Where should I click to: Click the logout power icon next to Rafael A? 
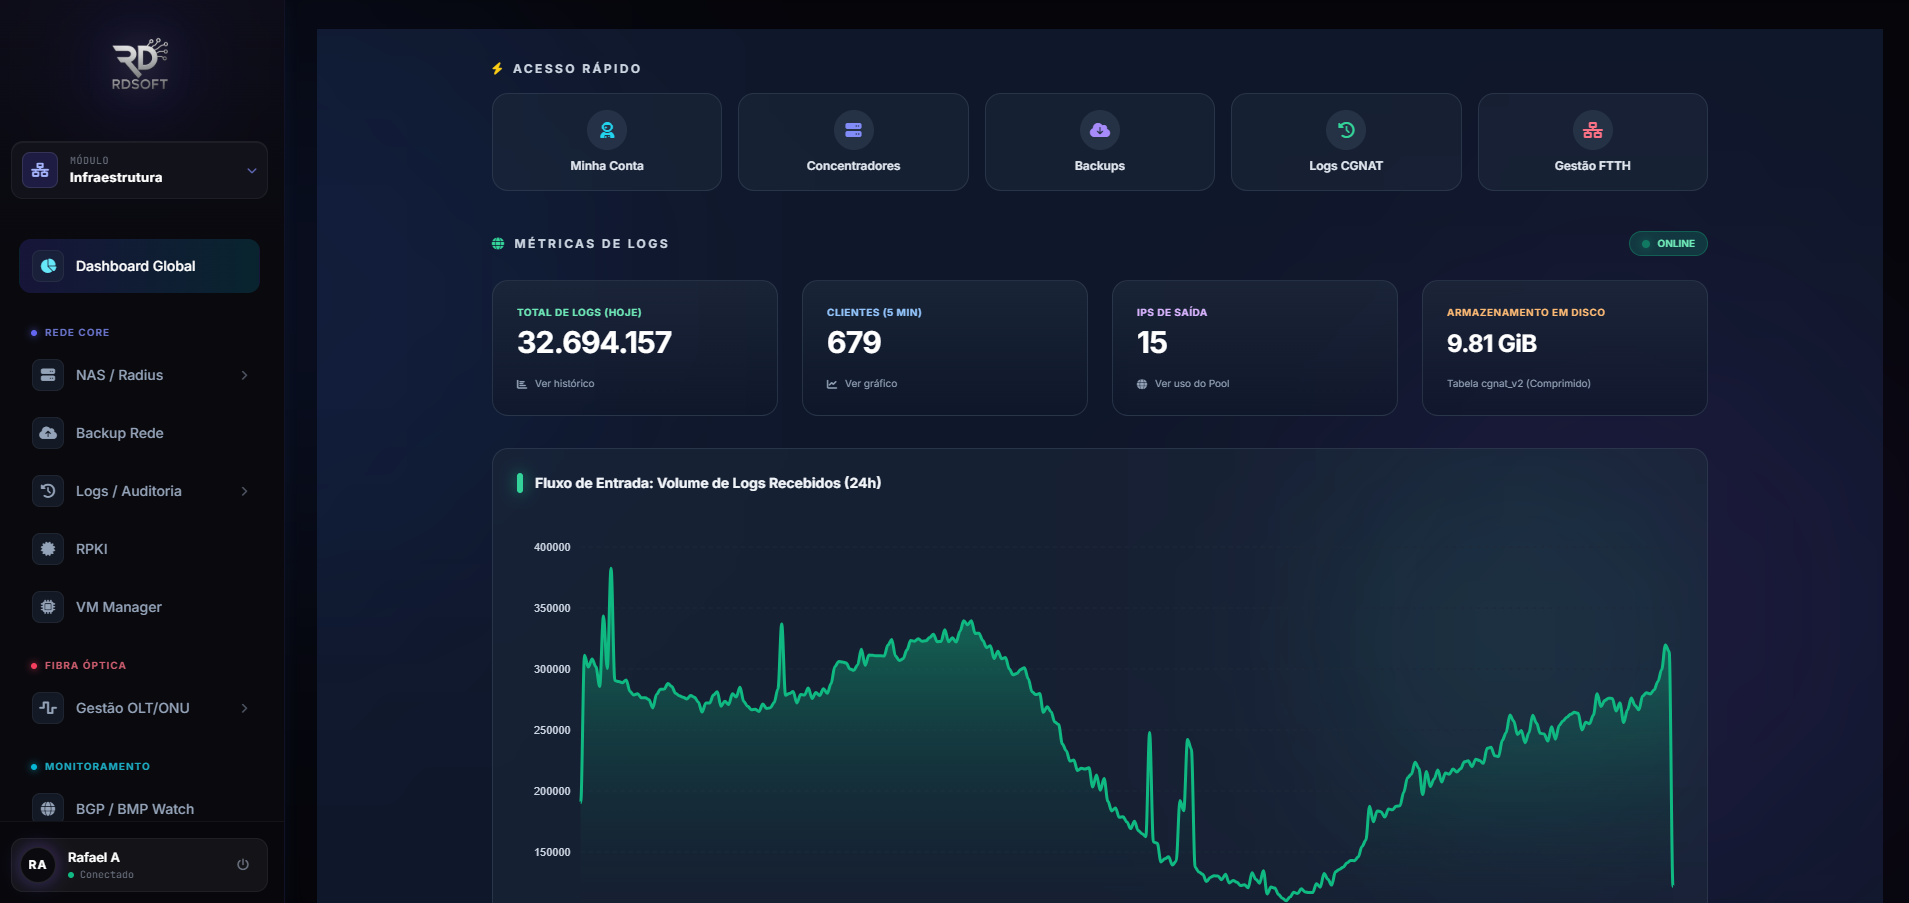coord(243,864)
